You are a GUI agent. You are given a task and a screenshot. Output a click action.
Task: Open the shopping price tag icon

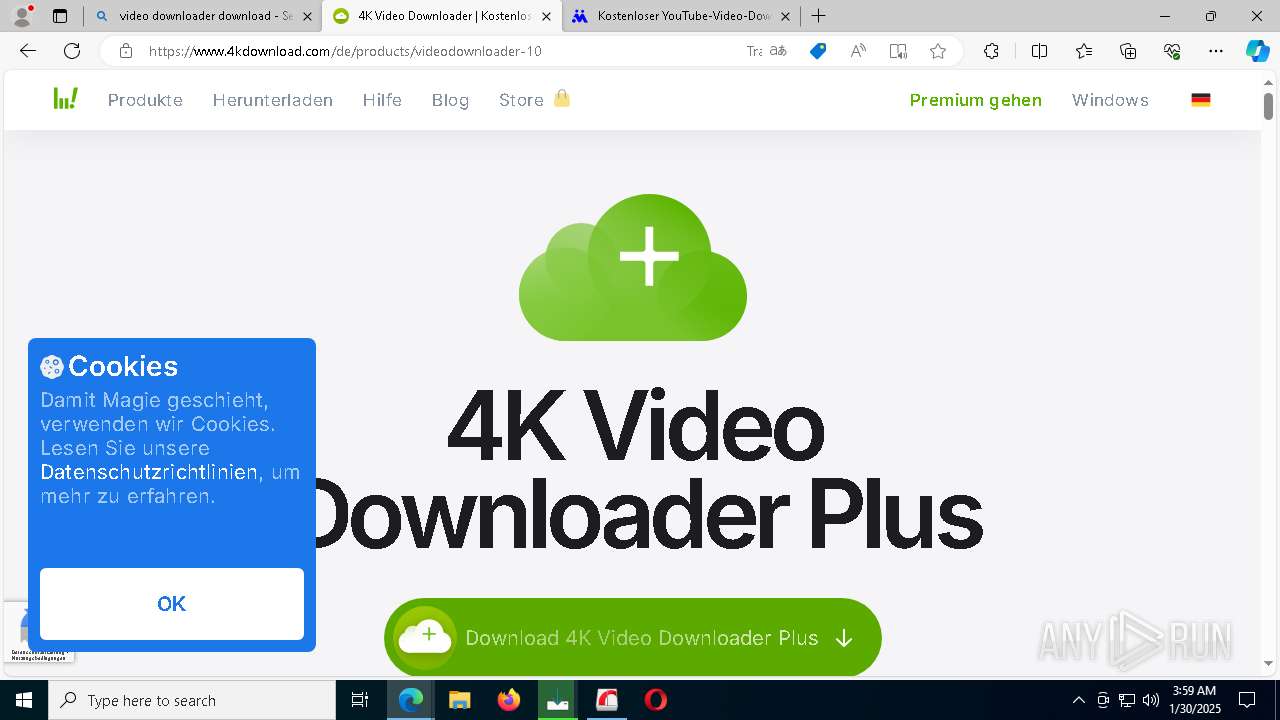(x=818, y=51)
